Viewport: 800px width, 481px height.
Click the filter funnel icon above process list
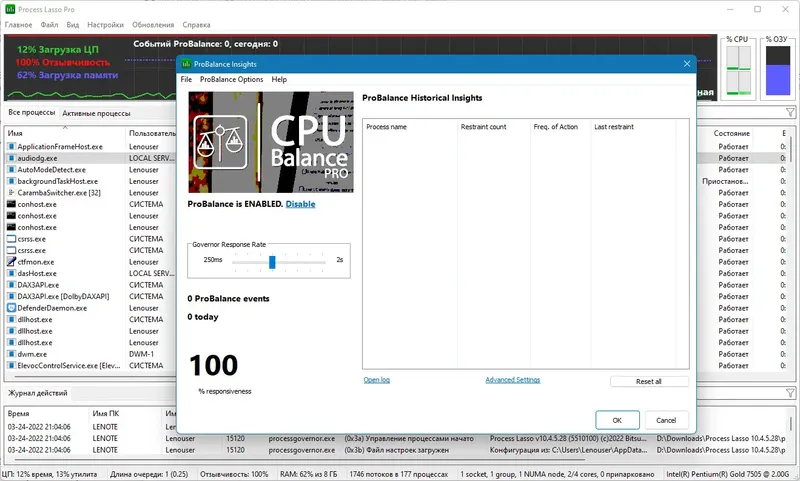click(790, 112)
